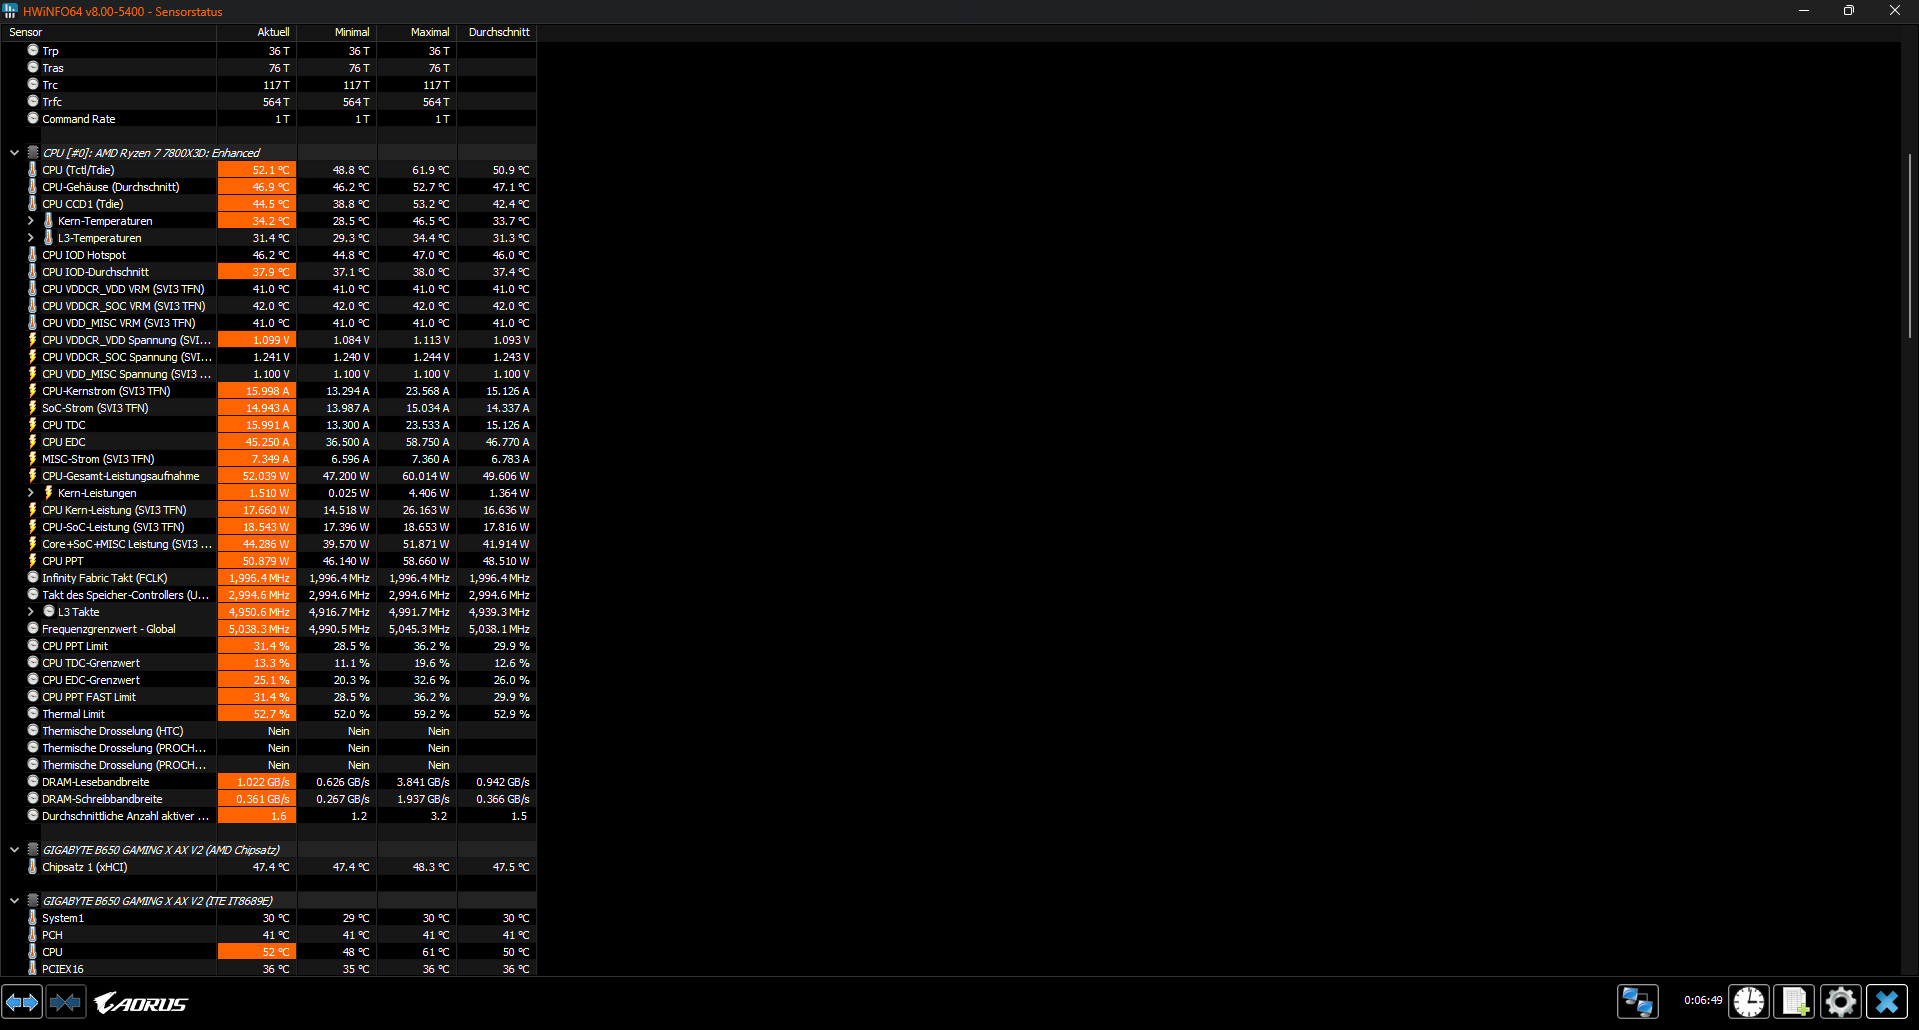Select the Trfc timing row label
The height and width of the screenshot is (1030, 1919).
pos(52,102)
